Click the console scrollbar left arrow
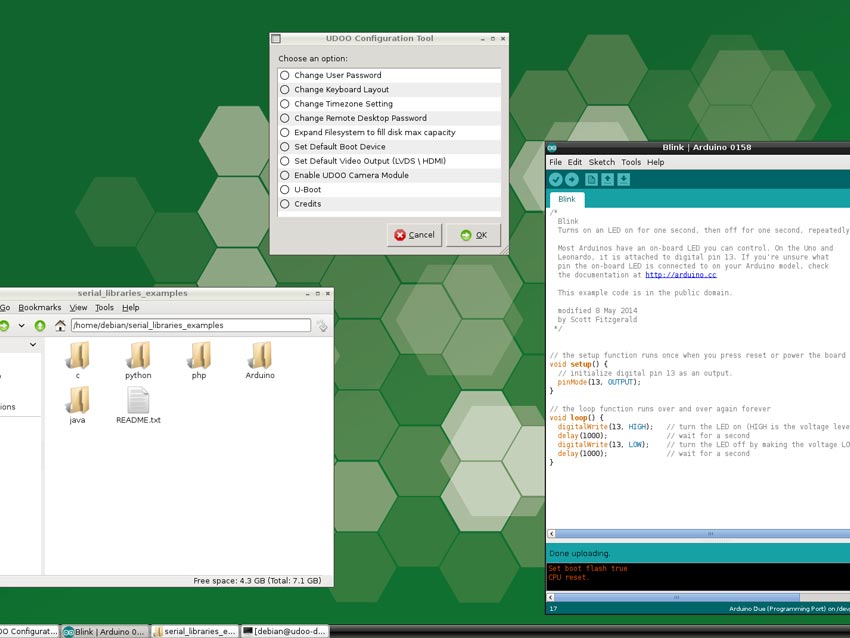850x638 pixels. pyautogui.click(x=551, y=597)
